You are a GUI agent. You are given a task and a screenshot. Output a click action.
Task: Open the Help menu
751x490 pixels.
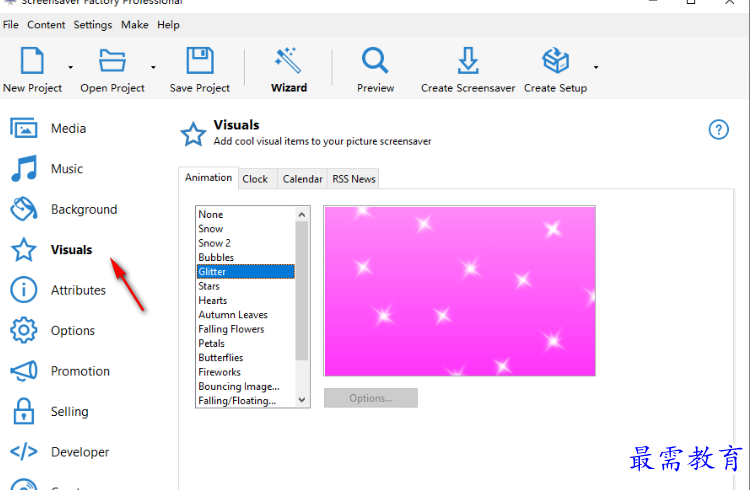pos(168,25)
